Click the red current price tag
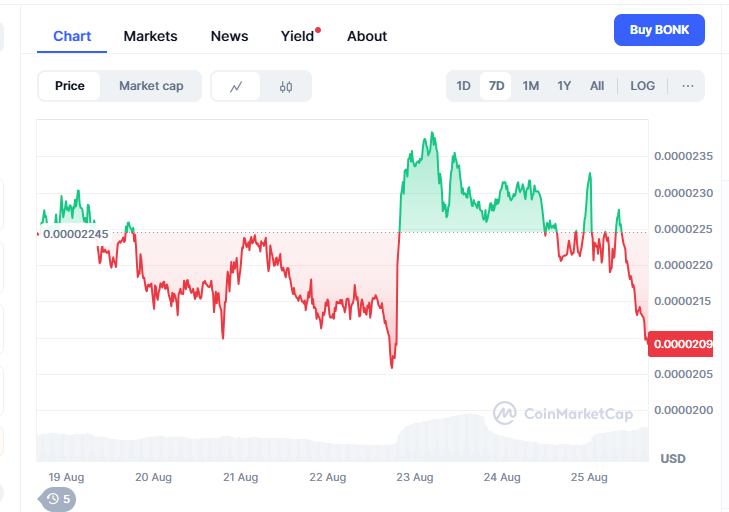The width and height of the screenshot is (729, 512). 681,344
